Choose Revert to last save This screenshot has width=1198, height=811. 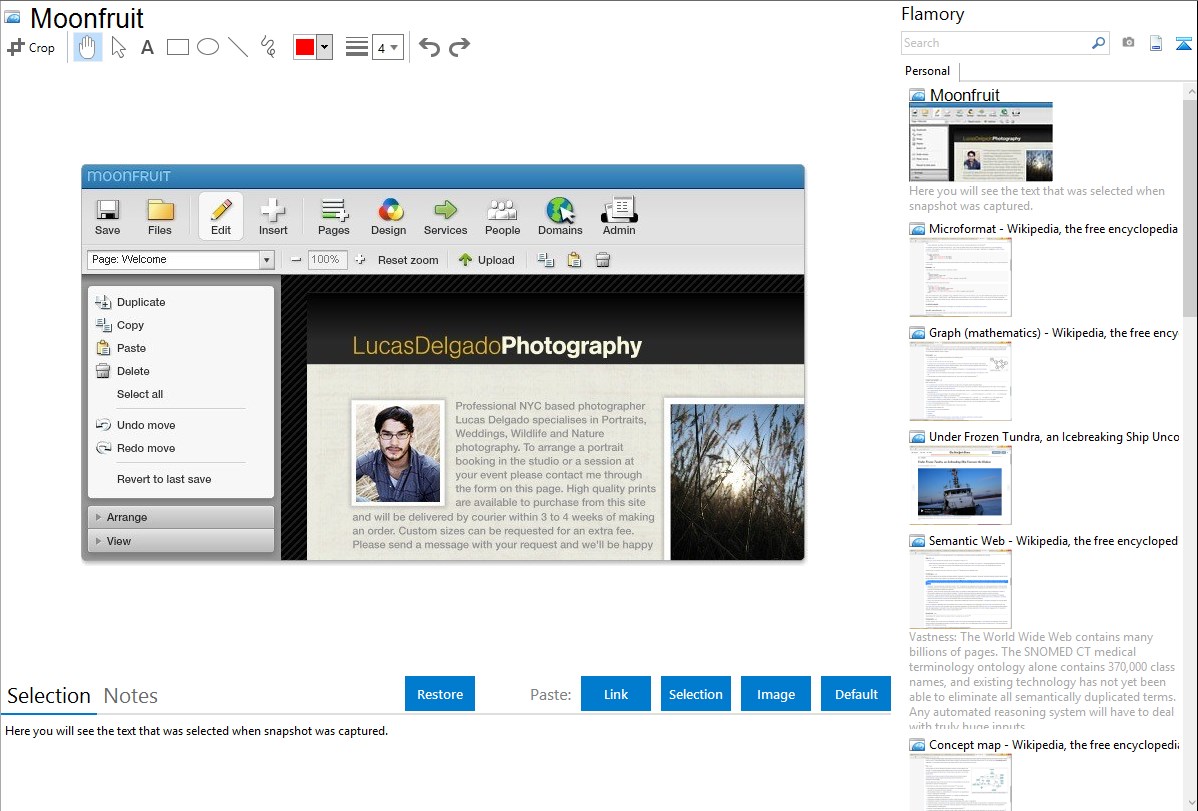click(164, 479)
